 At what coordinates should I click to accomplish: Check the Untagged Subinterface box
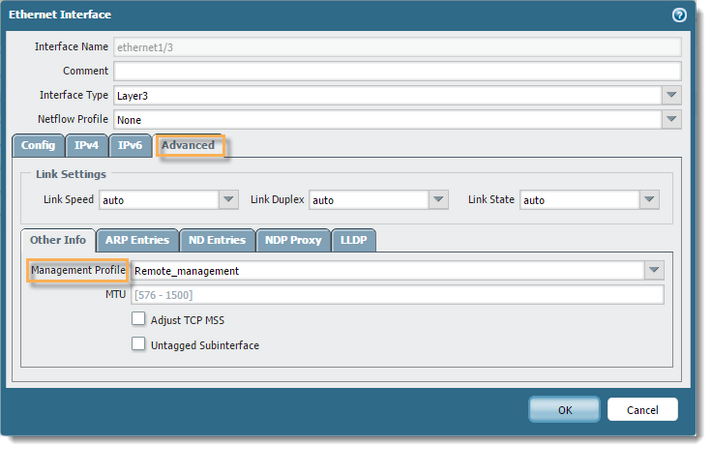tap(139, 344)
